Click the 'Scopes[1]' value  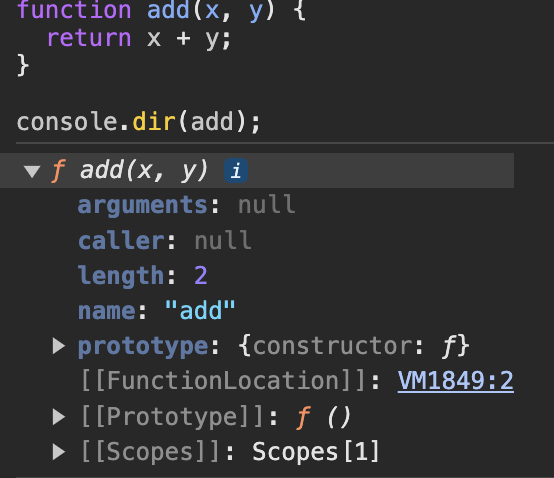[x=316, y=452]
